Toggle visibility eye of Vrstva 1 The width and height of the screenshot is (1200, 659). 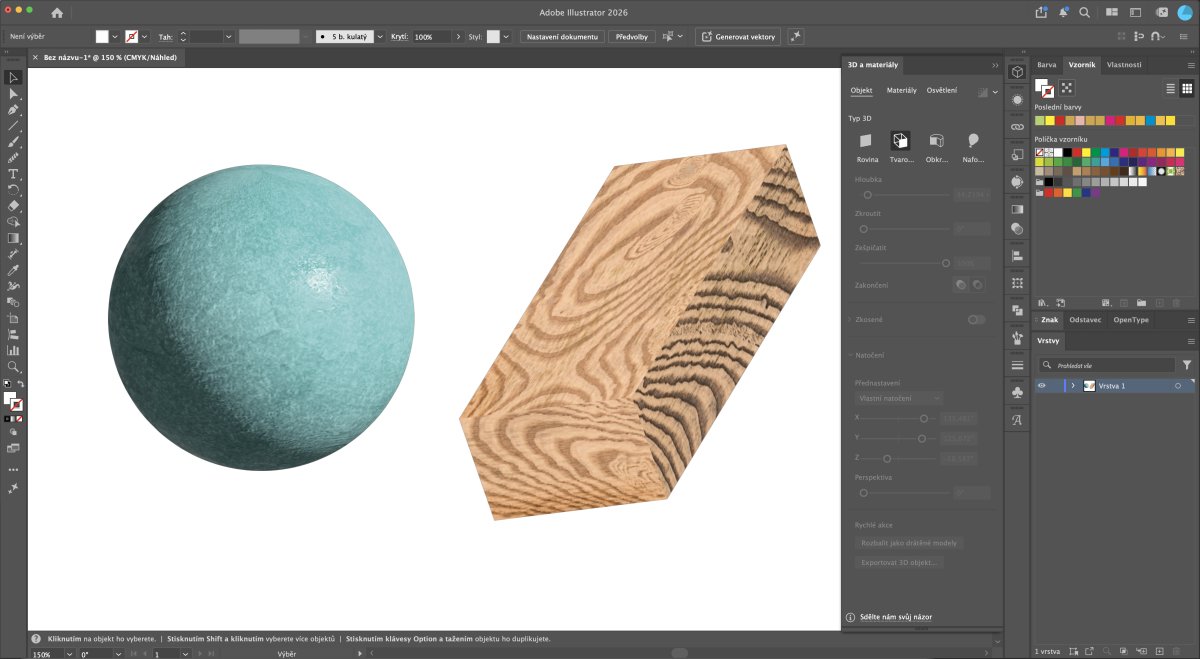click(1042, 386)
